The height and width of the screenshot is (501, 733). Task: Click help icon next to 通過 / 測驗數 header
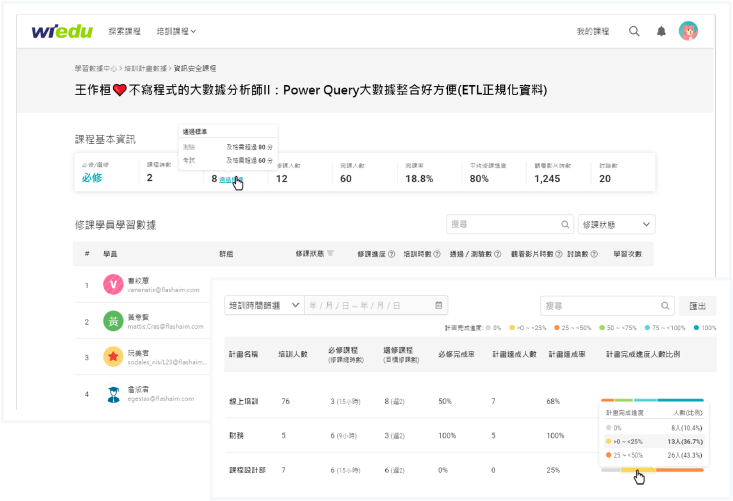[497, 254]
